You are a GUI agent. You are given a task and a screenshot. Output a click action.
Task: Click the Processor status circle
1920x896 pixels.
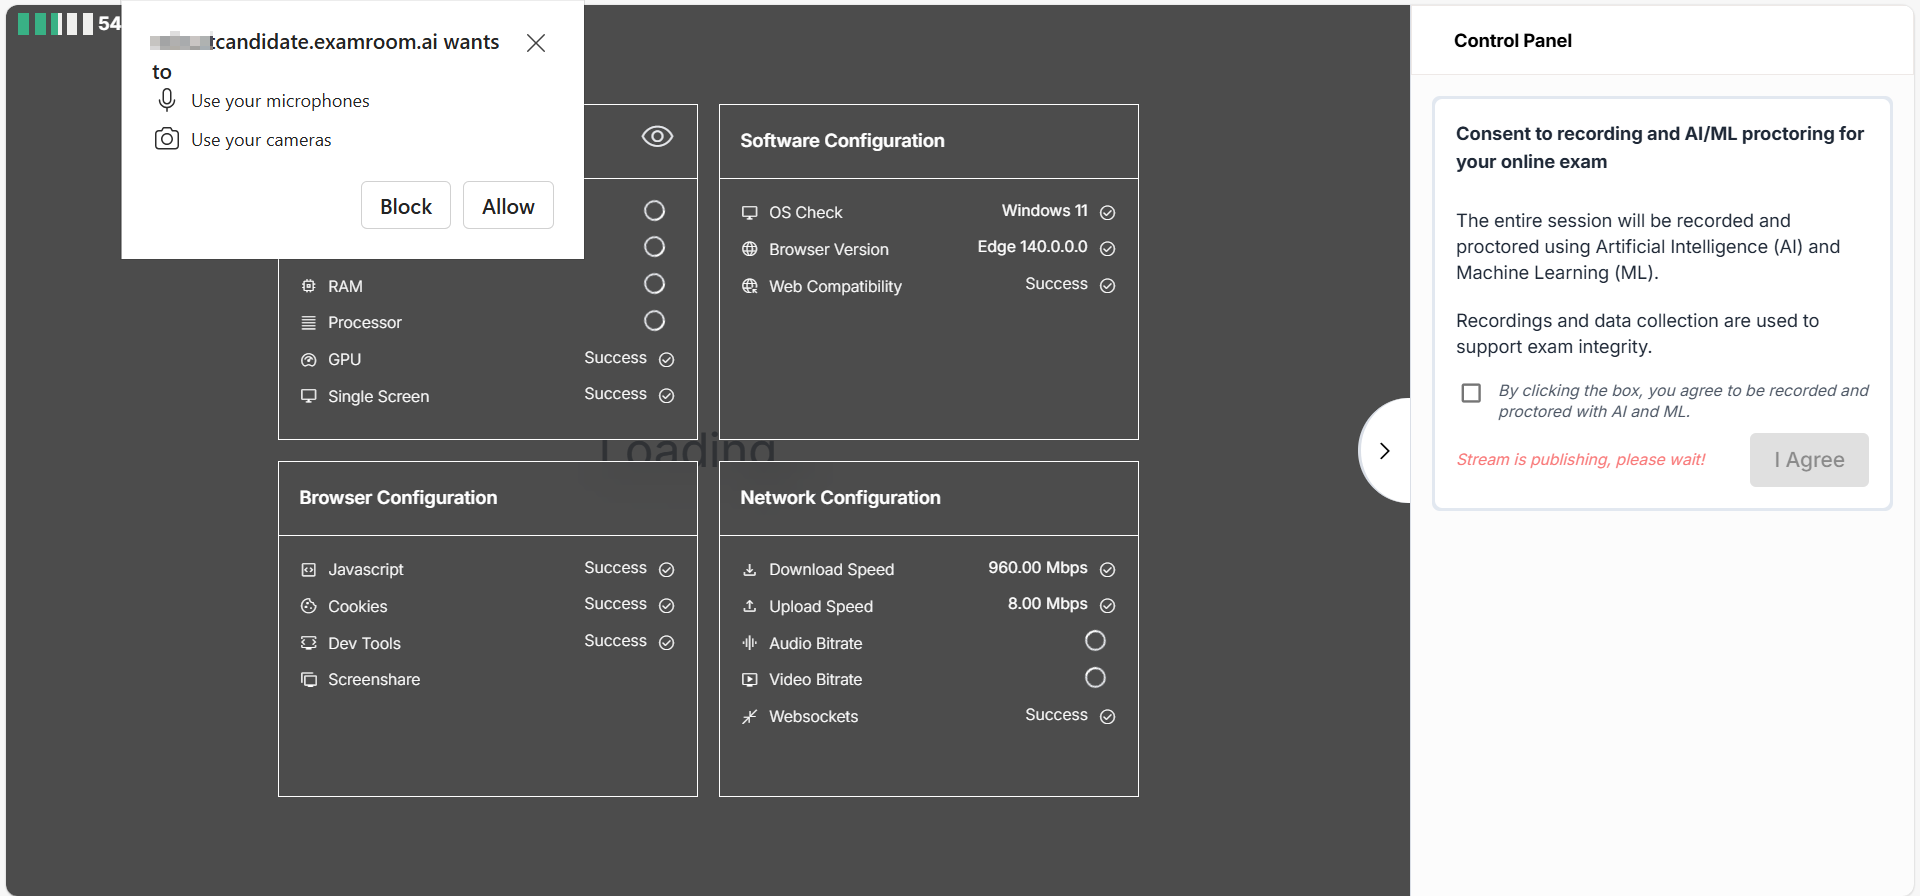pos(654,321)
